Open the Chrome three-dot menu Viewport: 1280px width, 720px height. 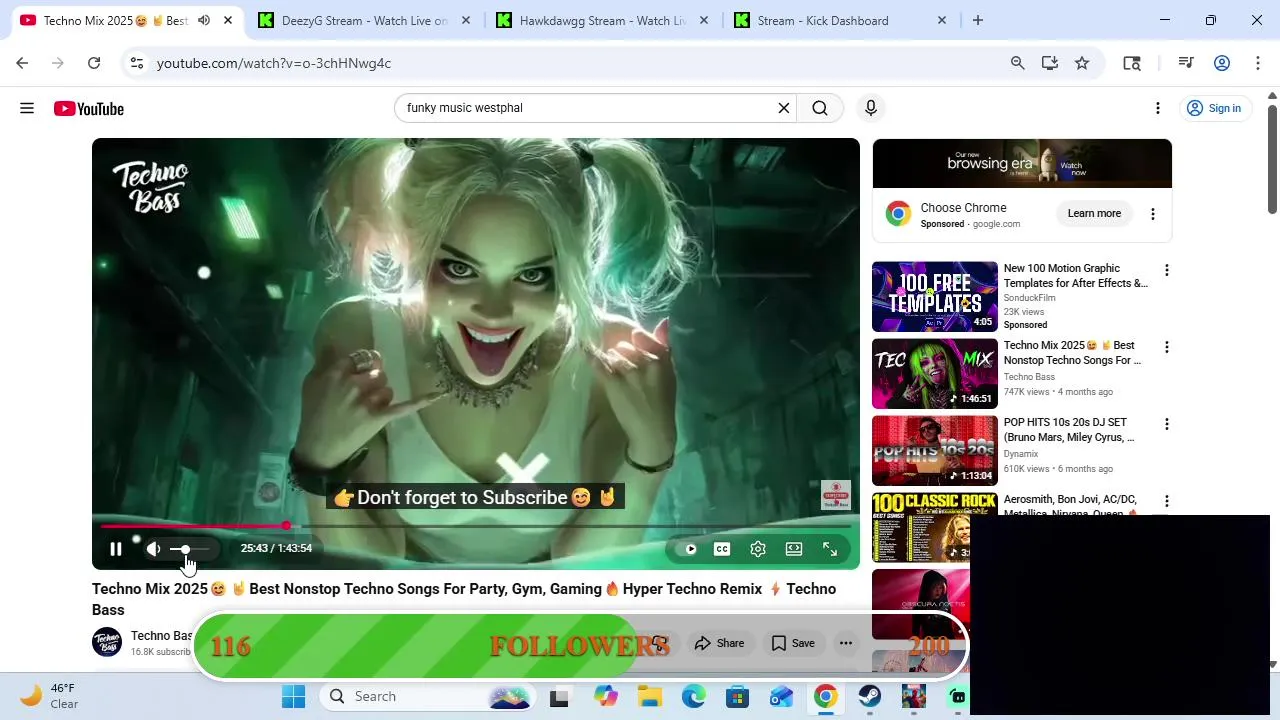tap(1258, 63)
